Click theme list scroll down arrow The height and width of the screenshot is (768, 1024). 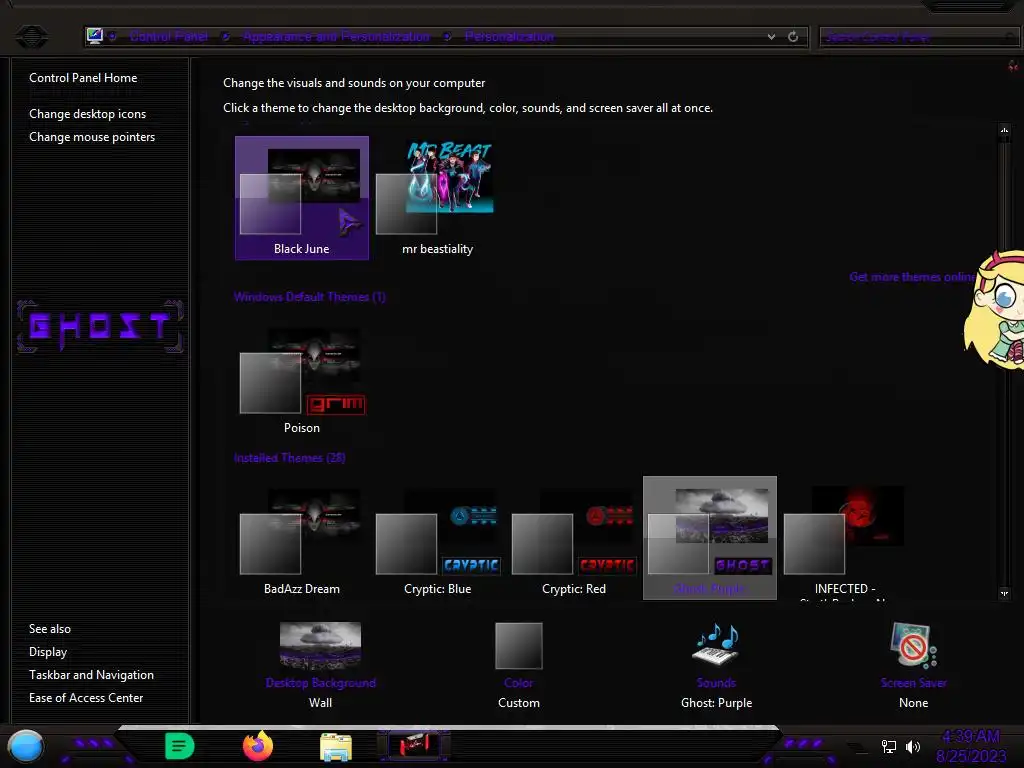[1004, 593]
